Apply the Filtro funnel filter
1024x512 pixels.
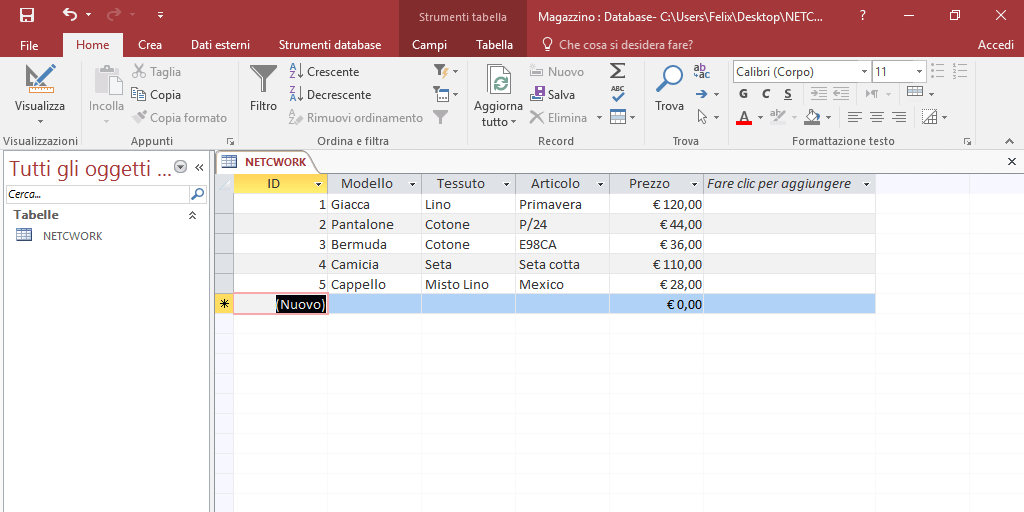pos(264,88)
